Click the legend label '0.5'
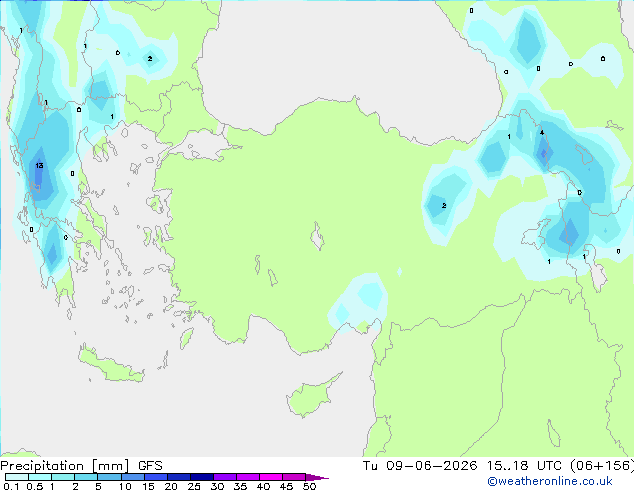This screenshot has width=634, height=490. click(35, 486)
